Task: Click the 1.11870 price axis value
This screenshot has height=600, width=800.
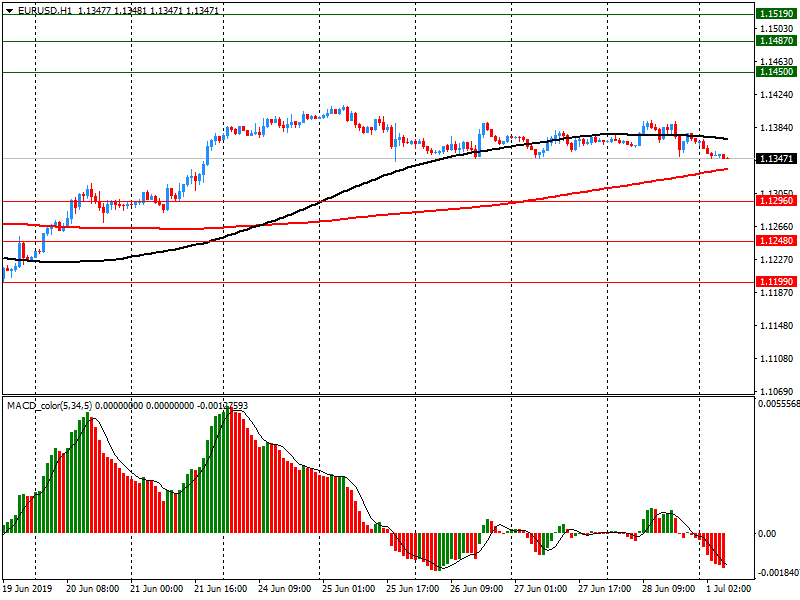Action: (x=777, y=293)
